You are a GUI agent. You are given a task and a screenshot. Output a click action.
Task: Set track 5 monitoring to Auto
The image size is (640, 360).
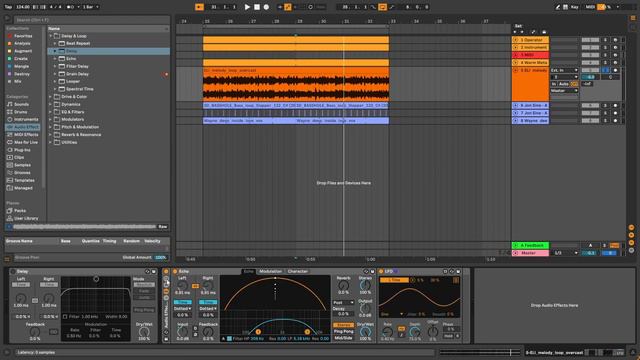pos(564,84)
